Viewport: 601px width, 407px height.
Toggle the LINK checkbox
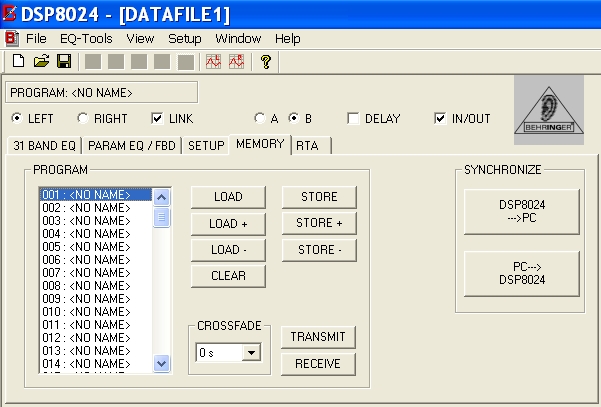(157, 118)
